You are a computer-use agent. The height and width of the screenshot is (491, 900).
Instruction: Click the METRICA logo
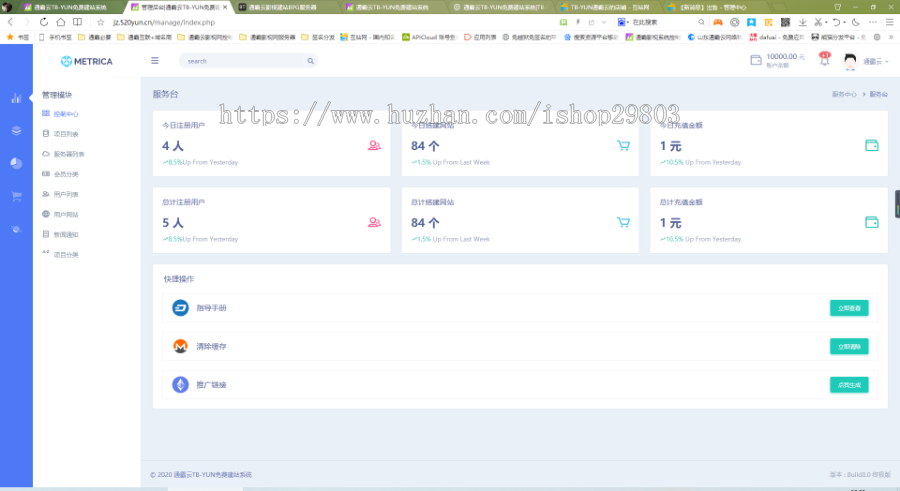coord(87,61)
